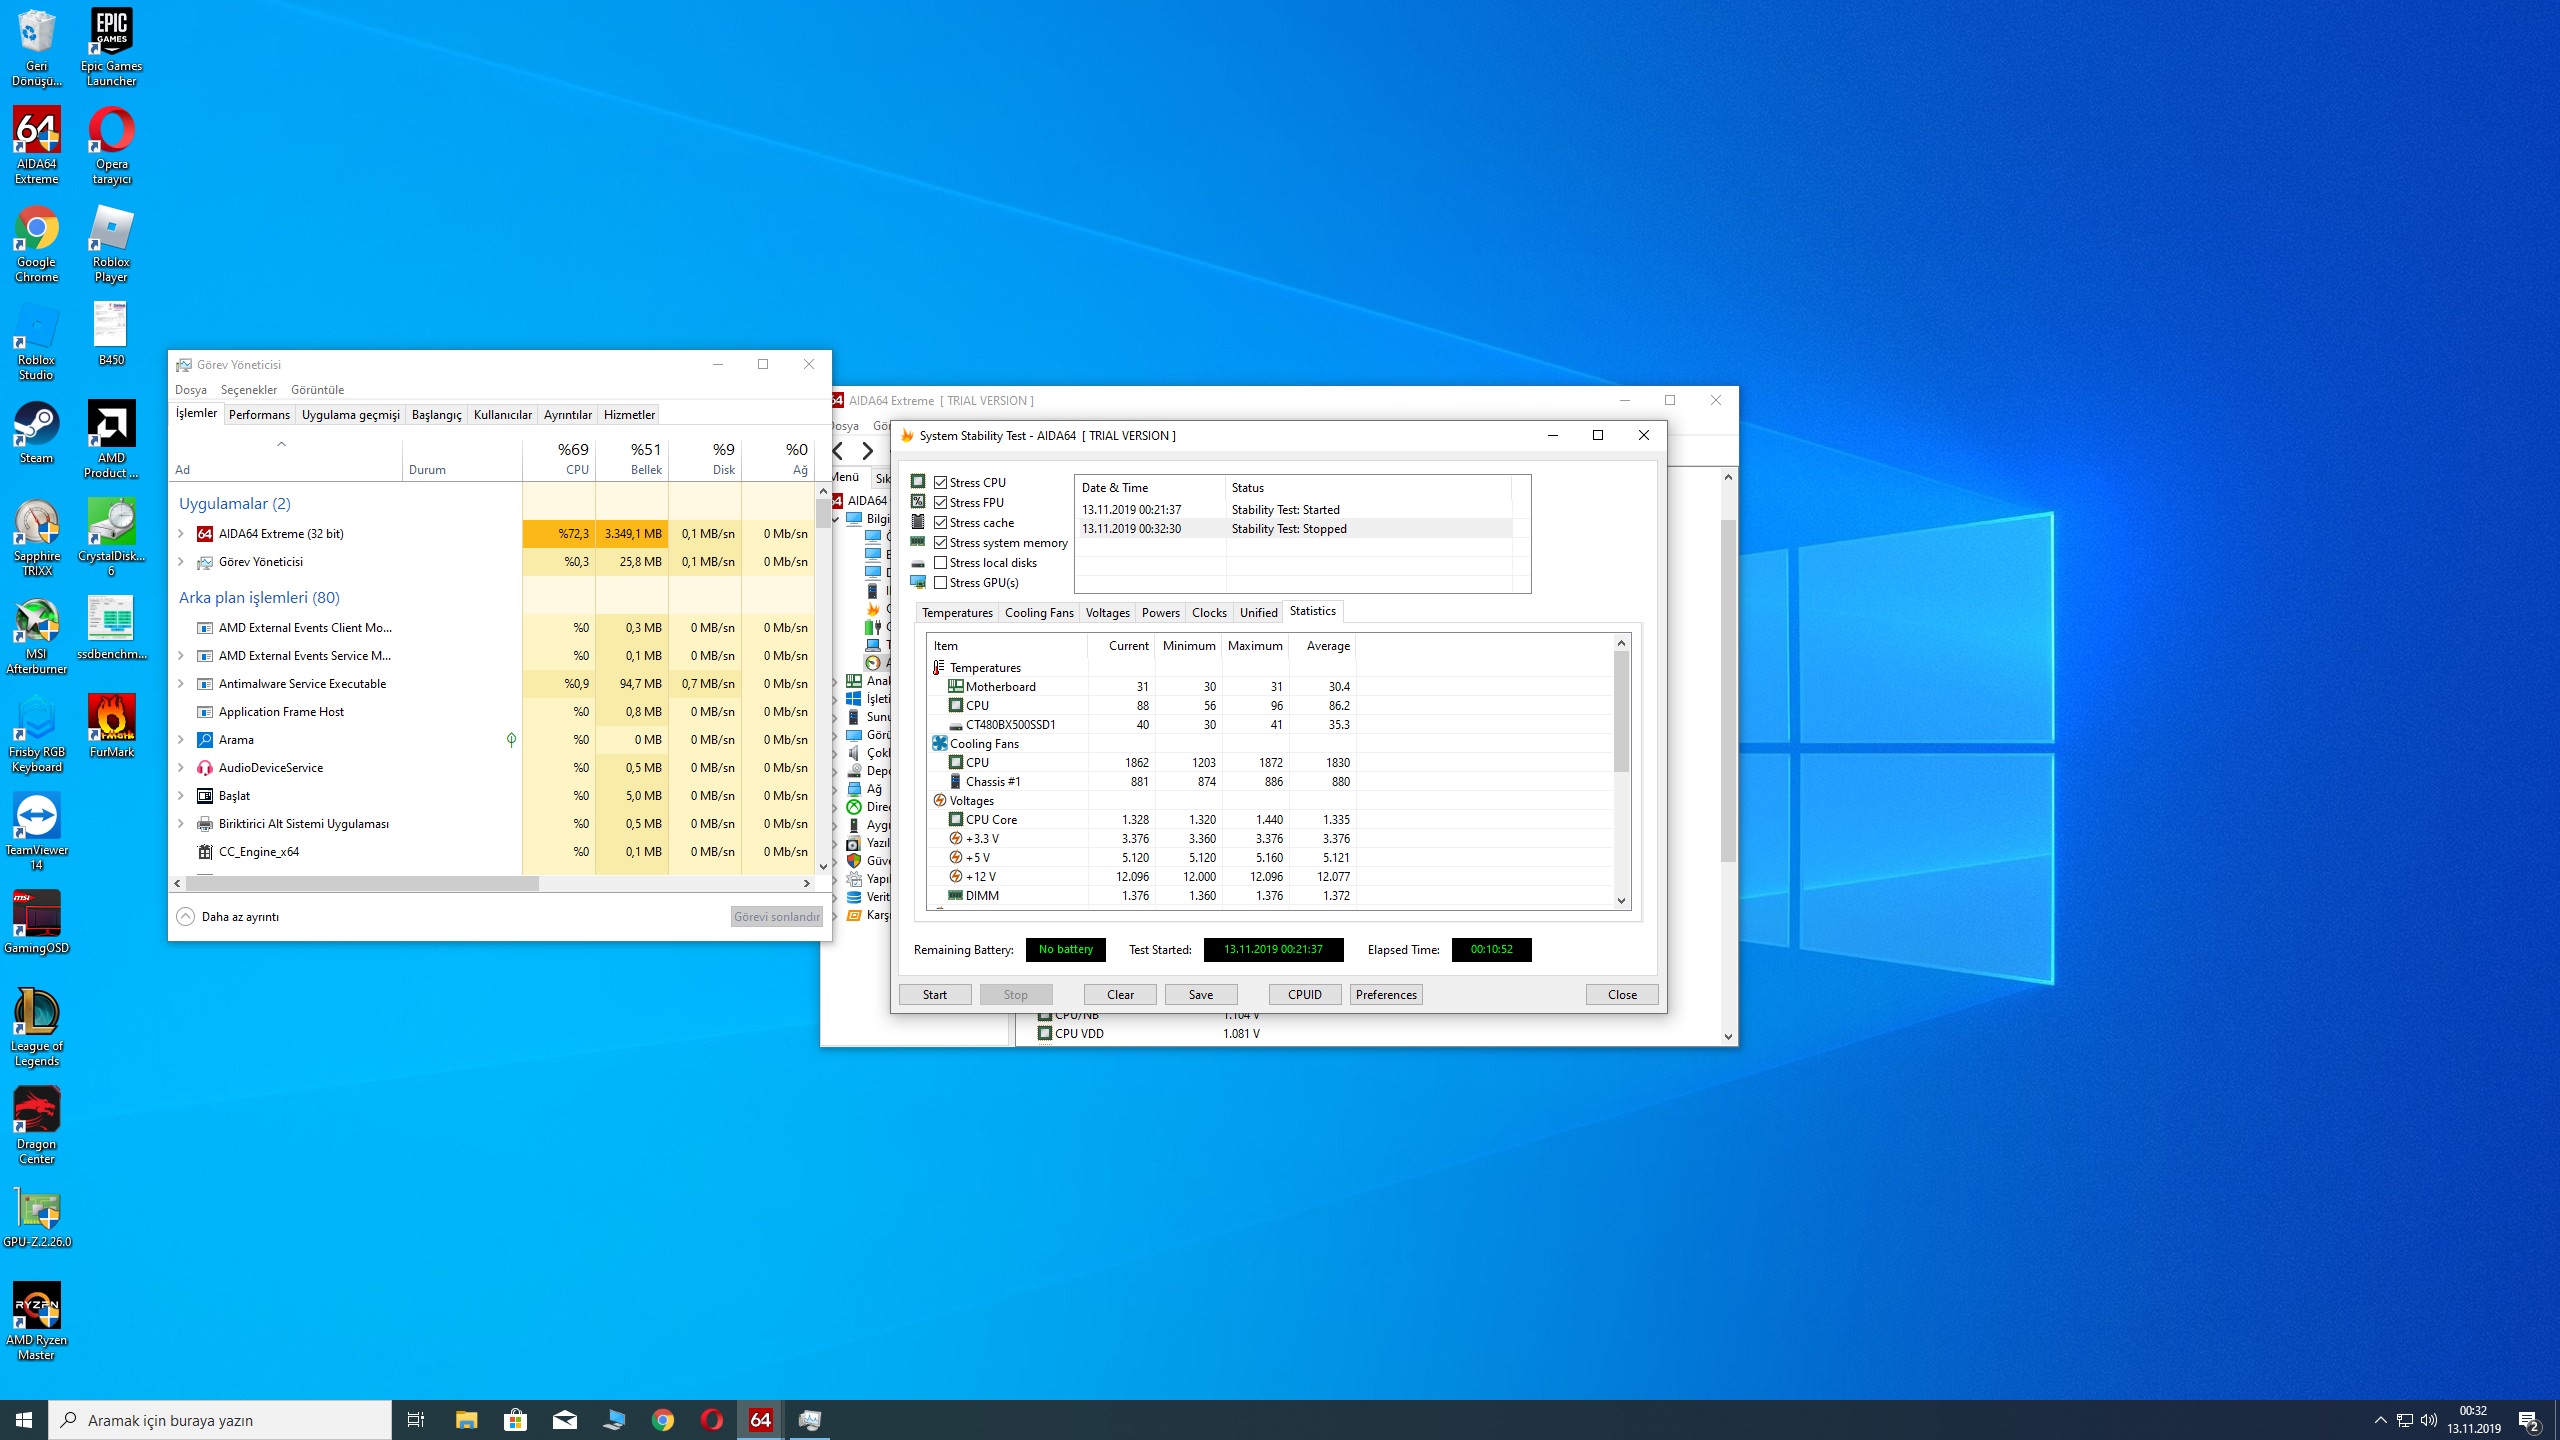Open Başlangıç tab in Task Manager

coord(437,415)
